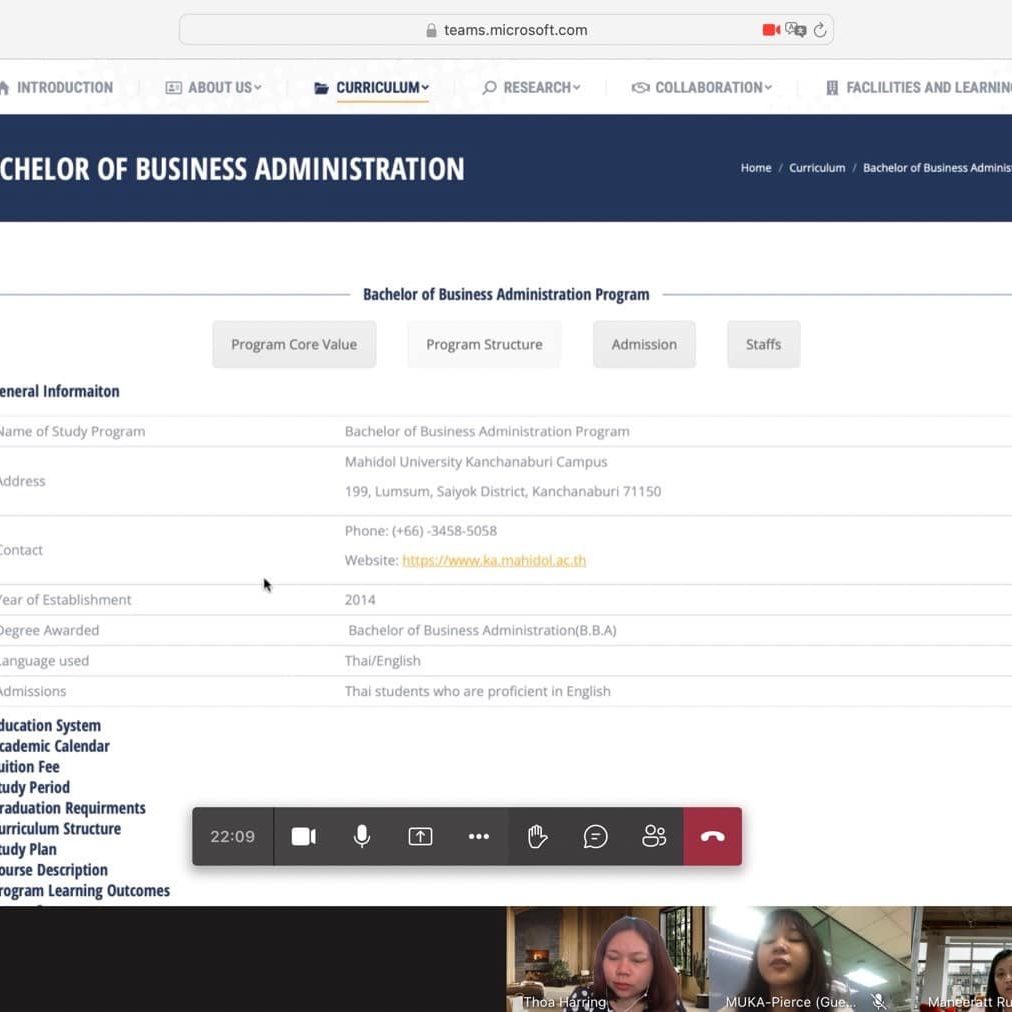Expand the Research dropdown menu
This screenshot has height=1012, width=1012.
click(x=531, y=88)
